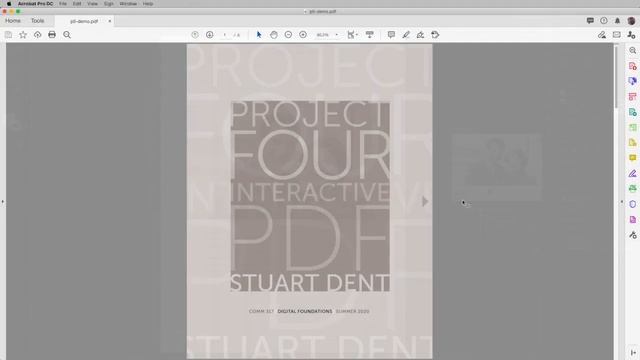Open the Organize Pages tool in right pane
Screen dimensions: 640x360
coord(633,127)
